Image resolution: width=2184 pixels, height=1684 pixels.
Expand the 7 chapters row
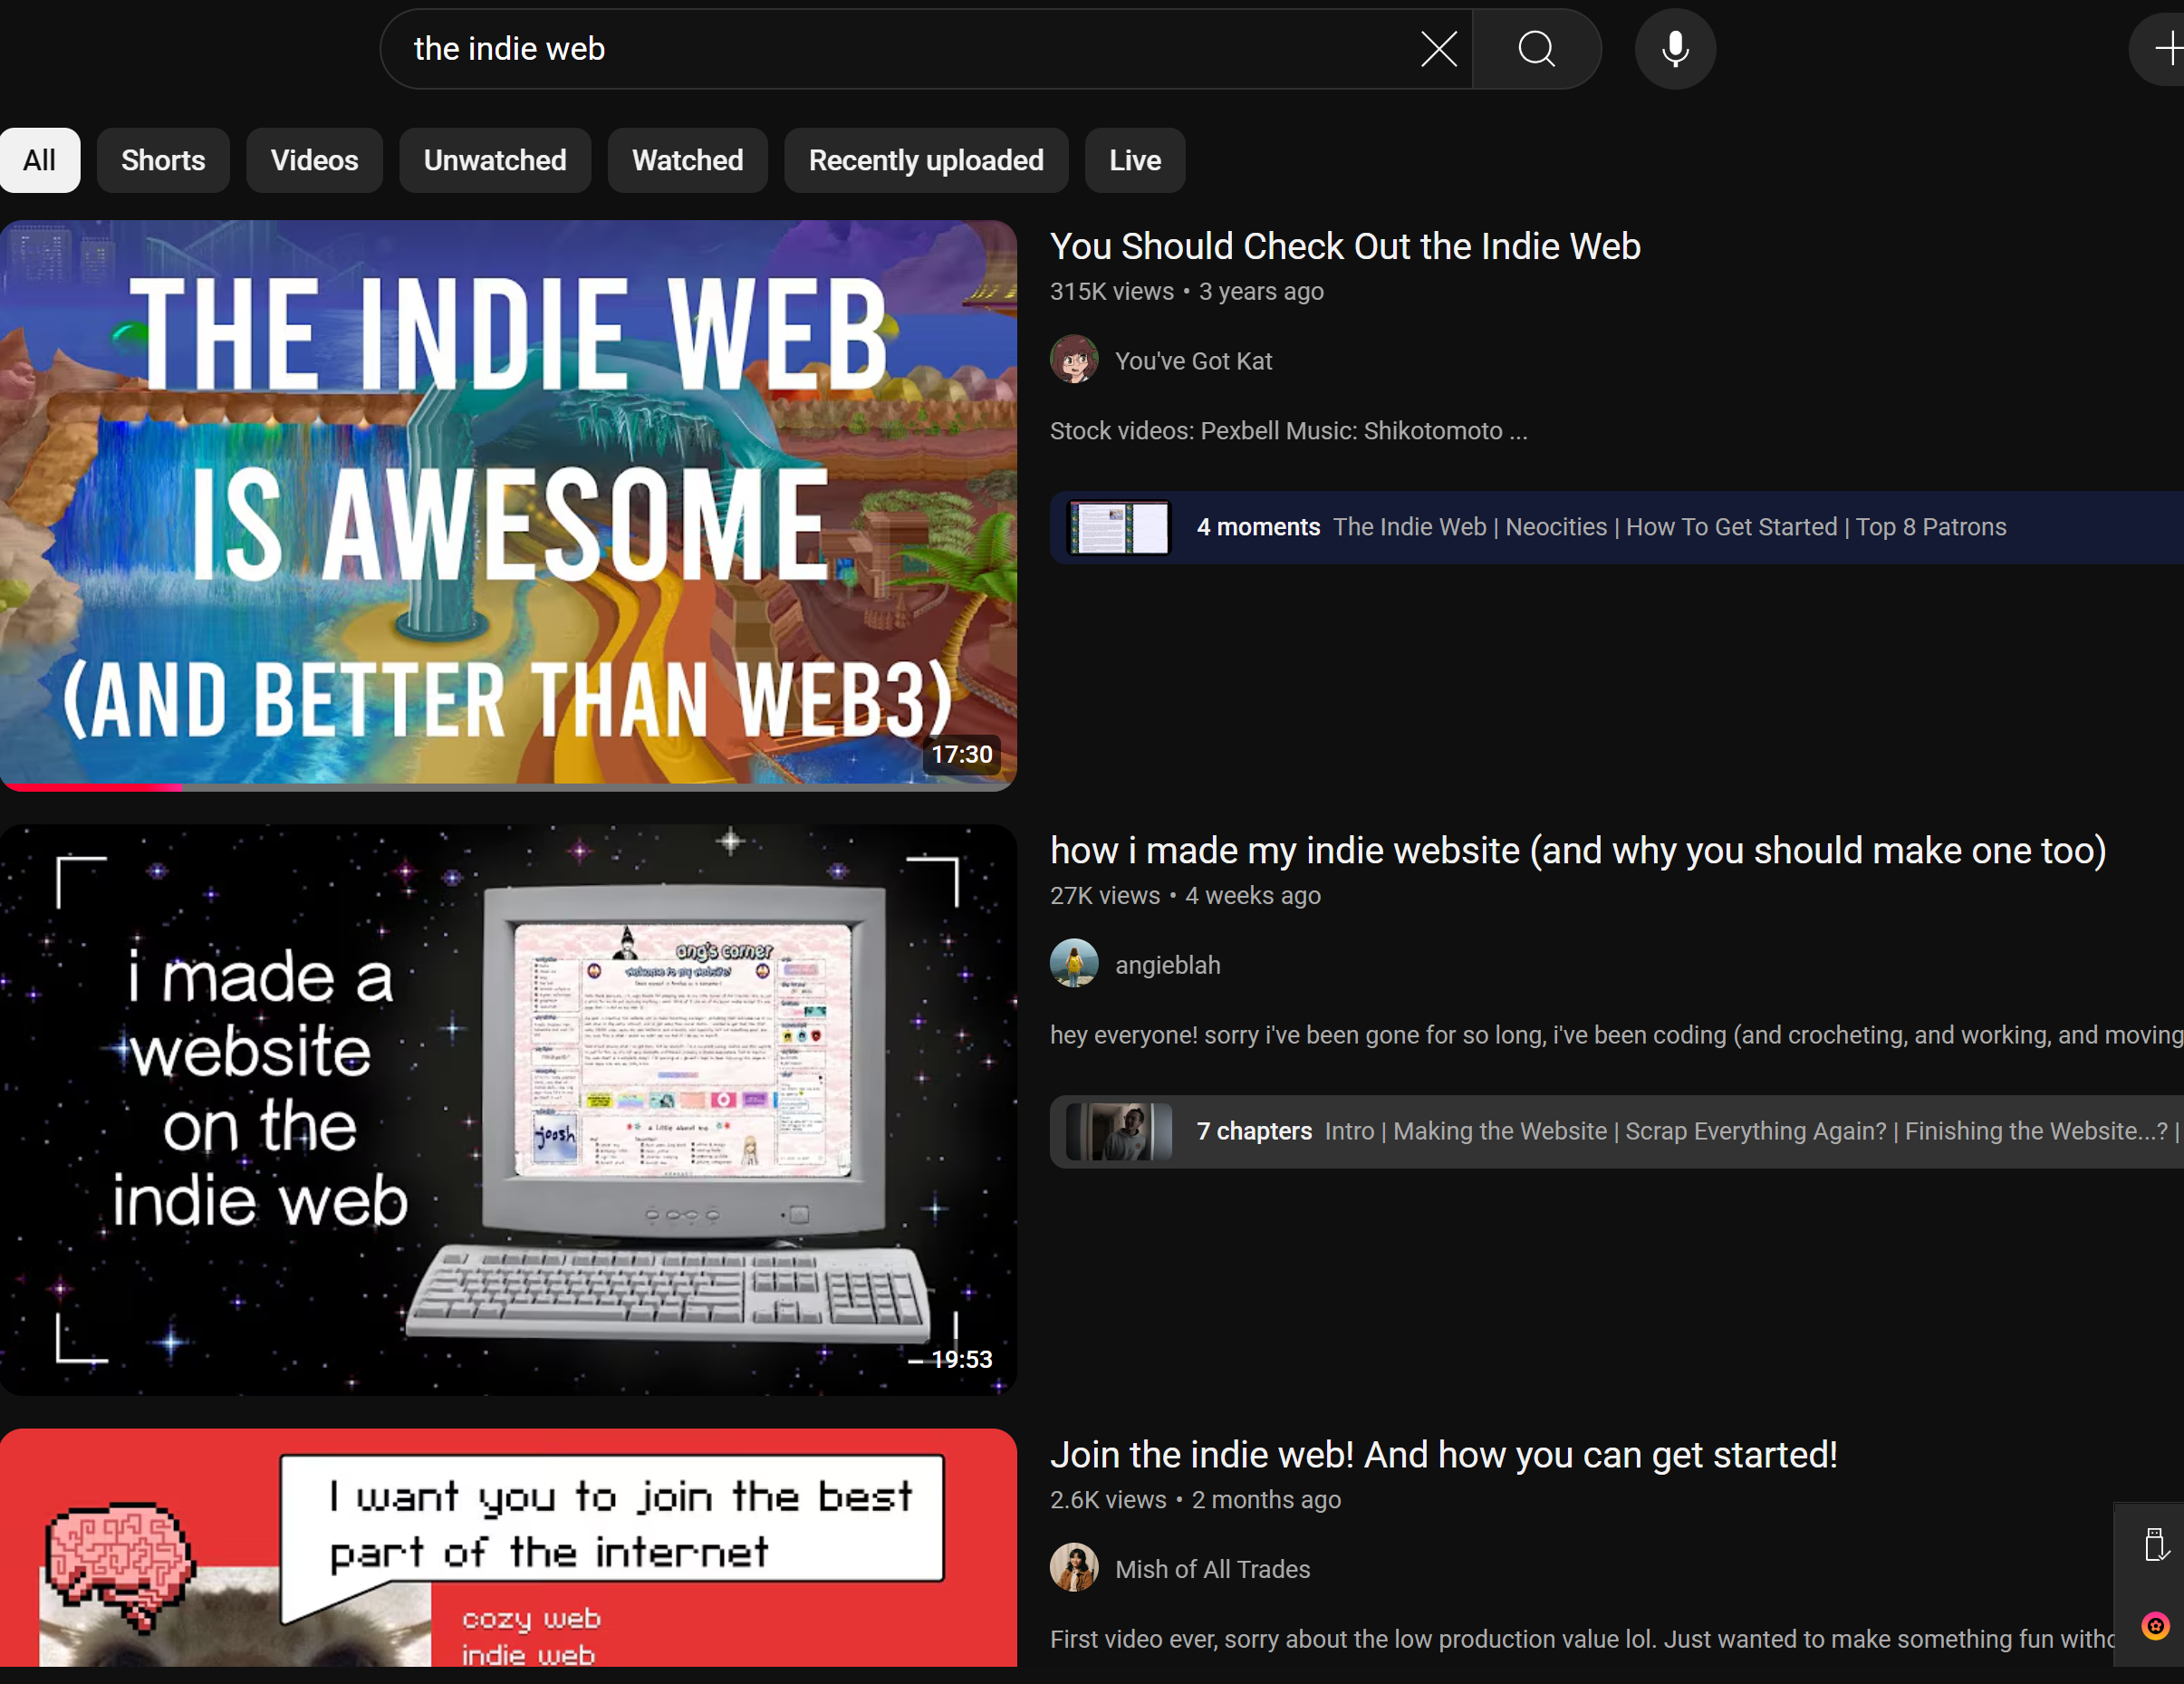(1617, 1131)
